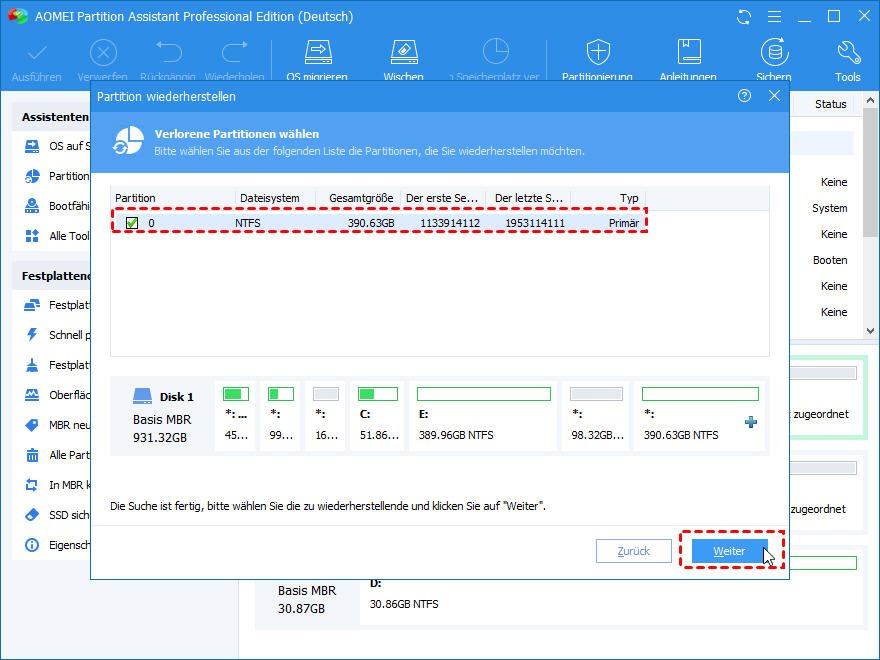Viewport: 880px width, 660px height.
Task: Select the 98.32GB unallocated partition block
Action: coord(597,415)
